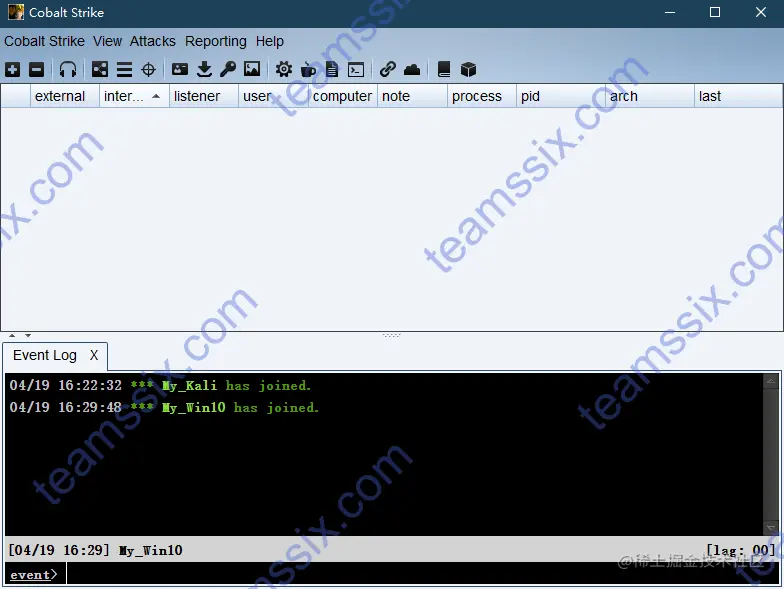Sort by the internal column header
This screenshot has width=784, height=589.
(134, 96)
